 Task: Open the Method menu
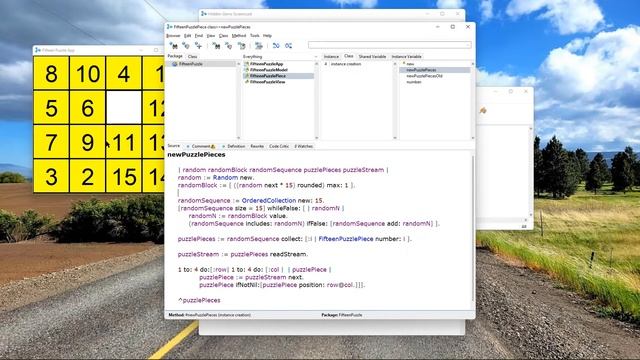239,36
